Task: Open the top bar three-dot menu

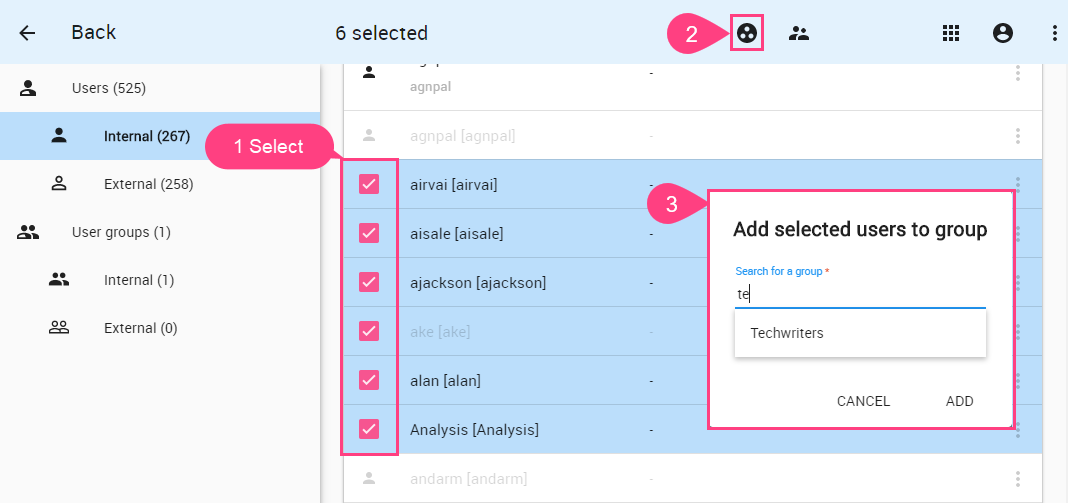Action: 1054,33
